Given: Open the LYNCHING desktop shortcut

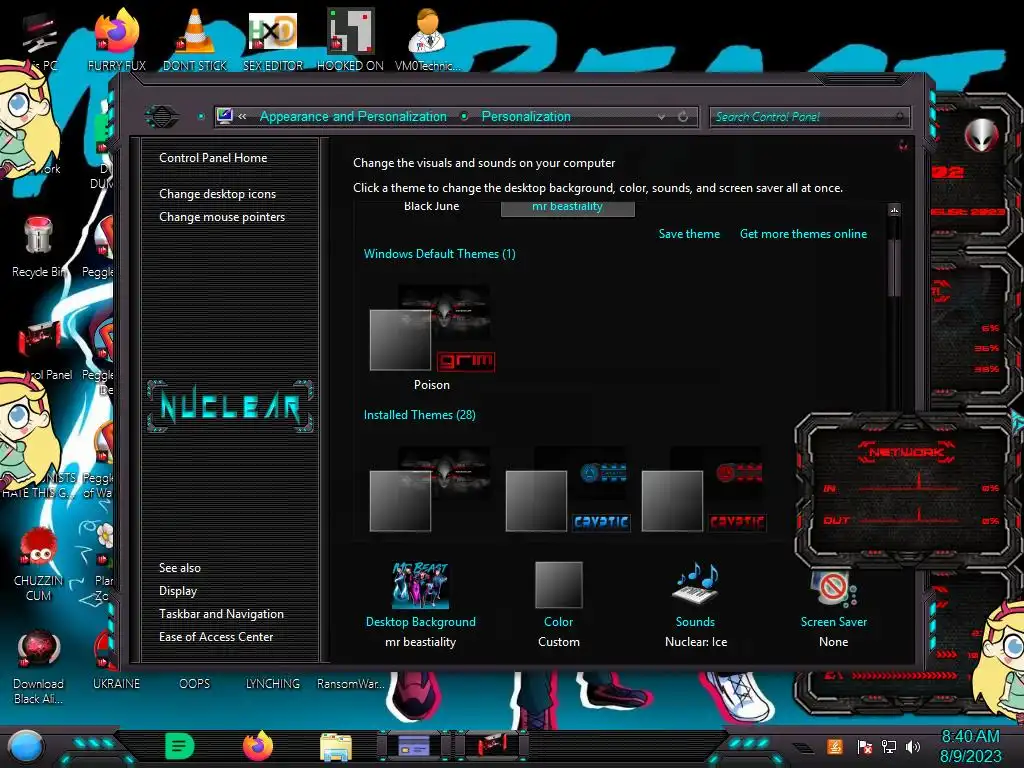Looking at the screenshot, I should [x=273, y=683].
